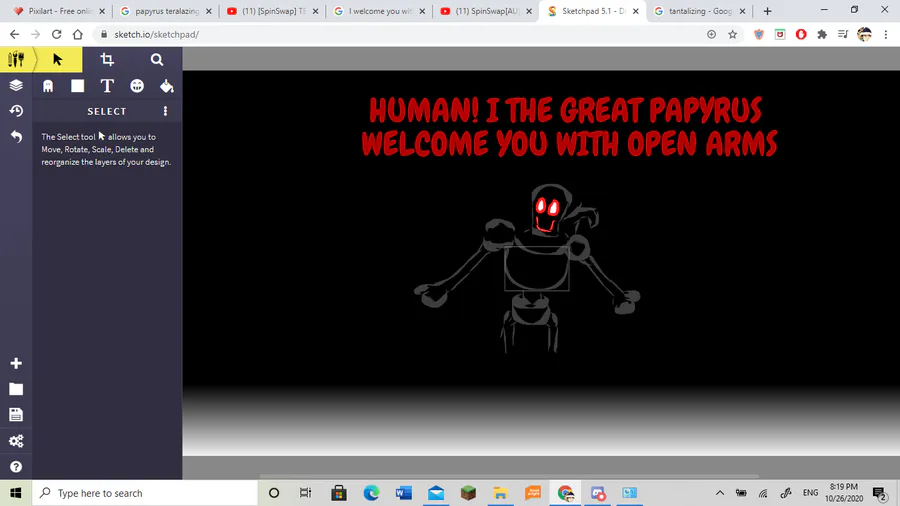Open the Extensions puzzle icon

tap(822, 34)
